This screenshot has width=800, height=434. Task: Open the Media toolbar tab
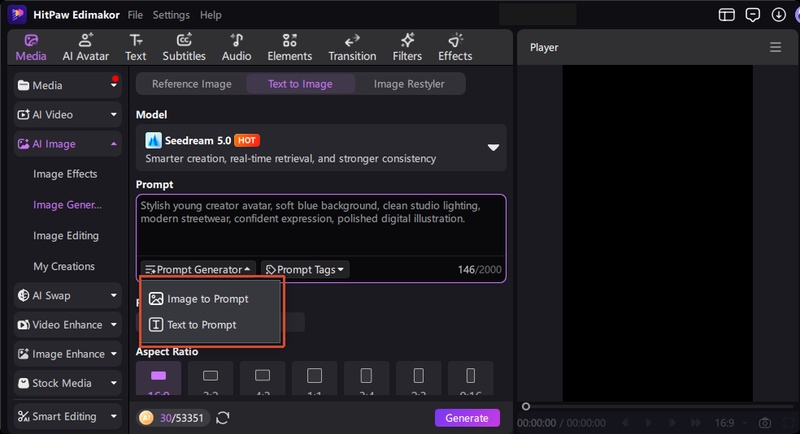(31, 47)
